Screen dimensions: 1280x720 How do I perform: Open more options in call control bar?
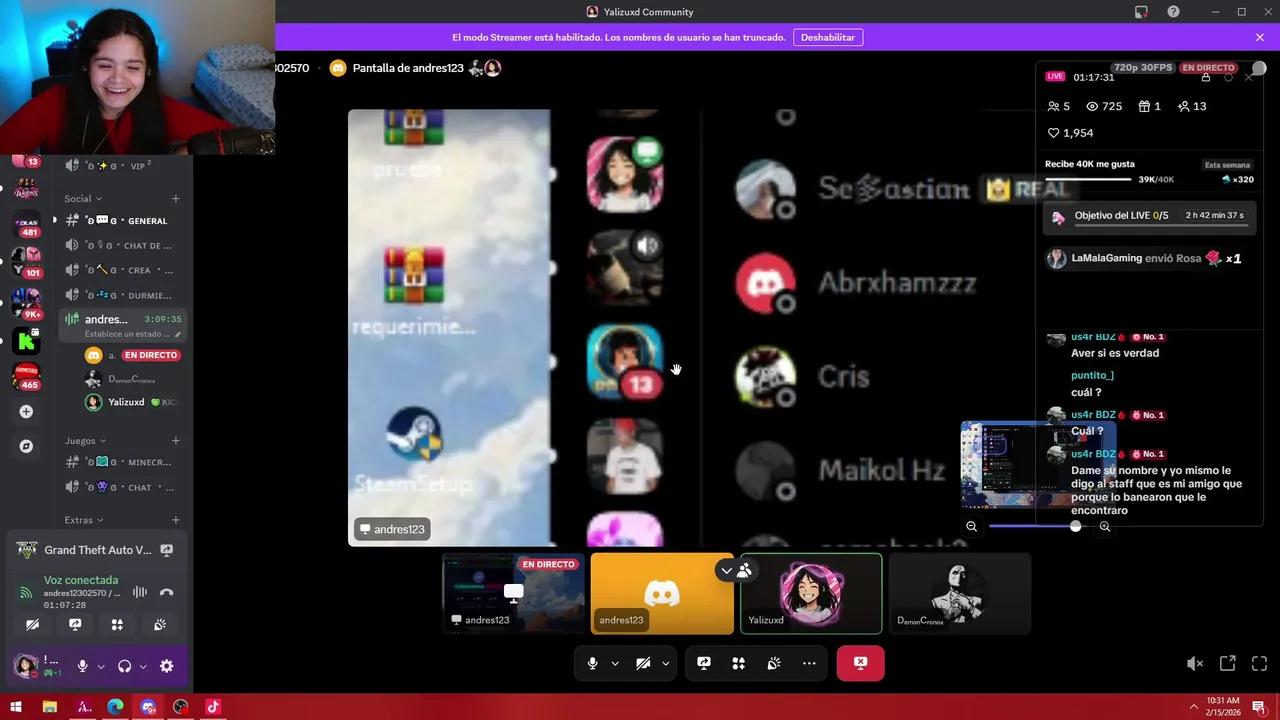[x=809, y=663]
